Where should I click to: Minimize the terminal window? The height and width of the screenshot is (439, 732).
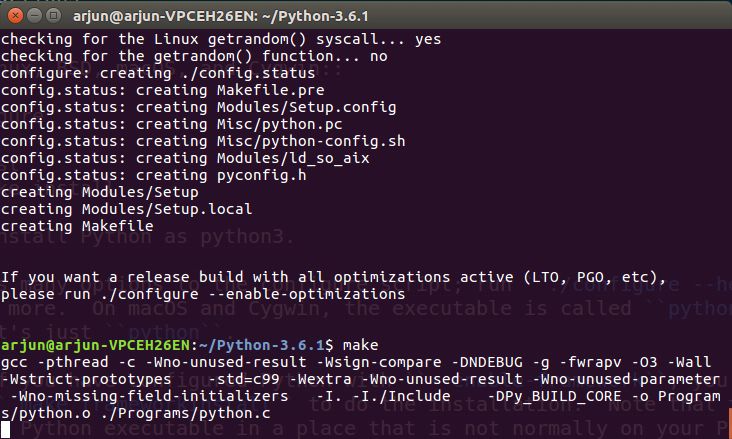pos(35,16)
